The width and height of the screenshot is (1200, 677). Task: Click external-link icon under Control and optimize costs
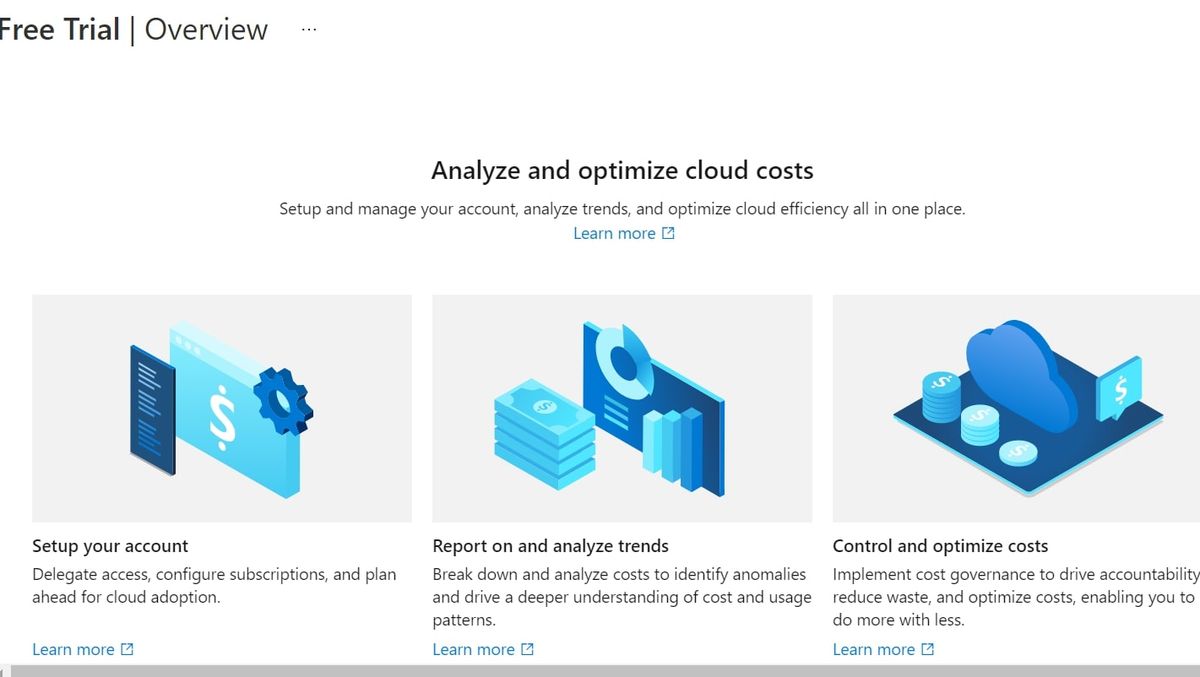[x=927, y=649]
